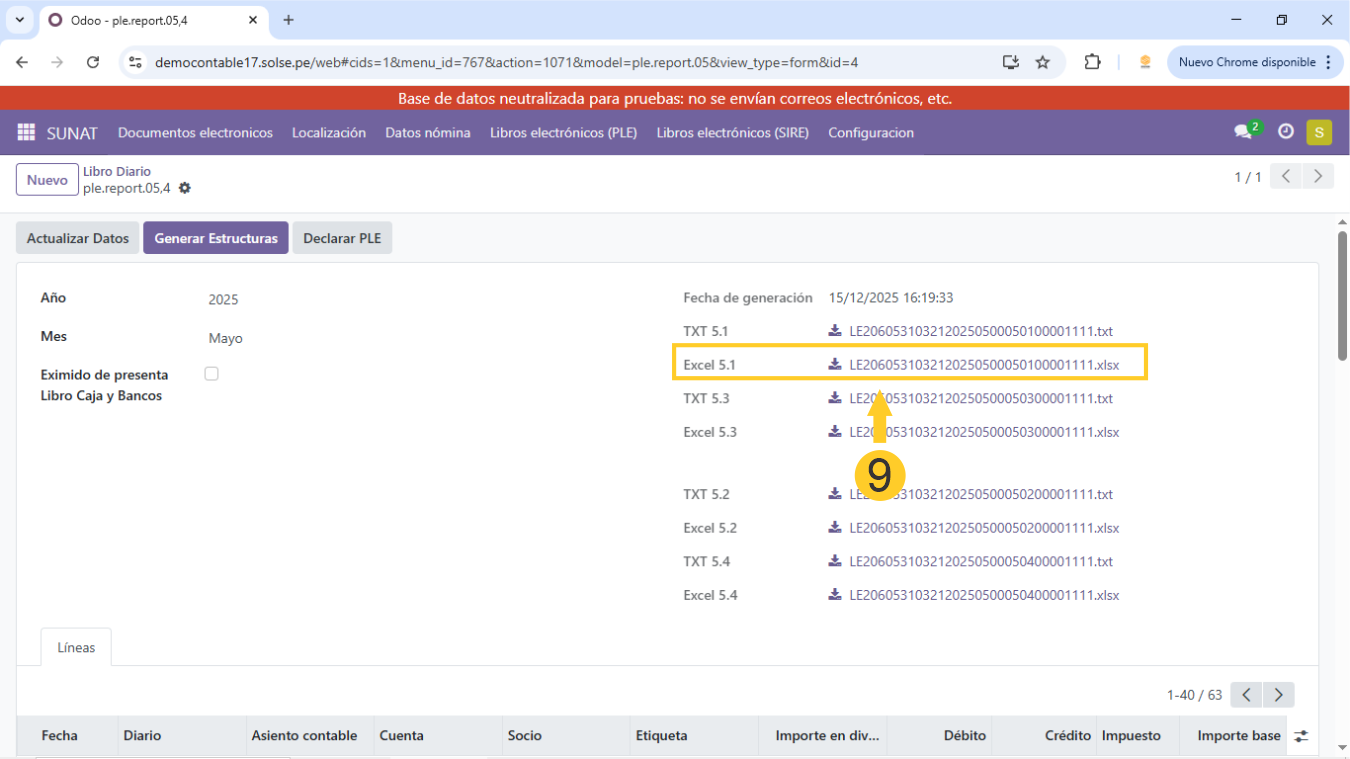
Task: Expand Chrome tab search dropdown
Action: coord(20,20)
